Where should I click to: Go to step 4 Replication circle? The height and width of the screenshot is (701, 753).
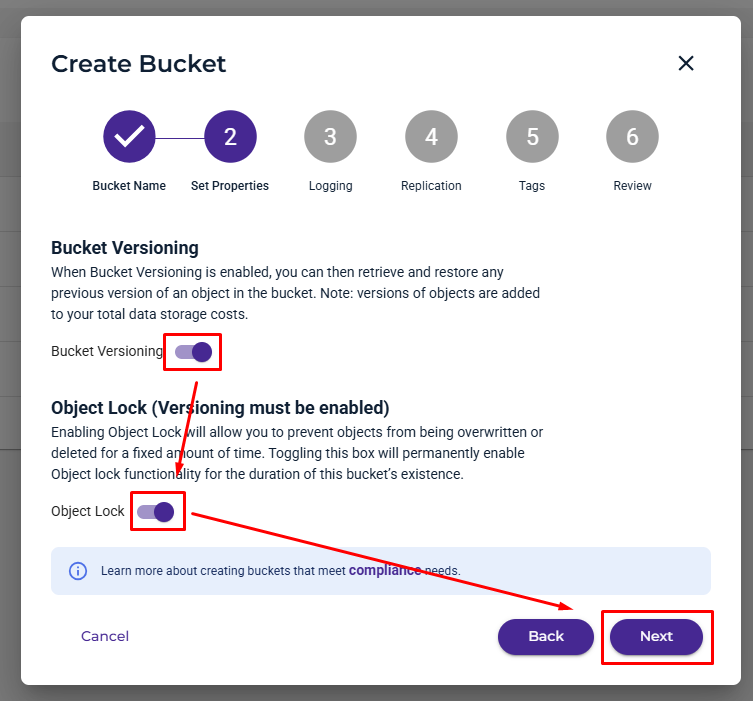(x=431, y=137)
